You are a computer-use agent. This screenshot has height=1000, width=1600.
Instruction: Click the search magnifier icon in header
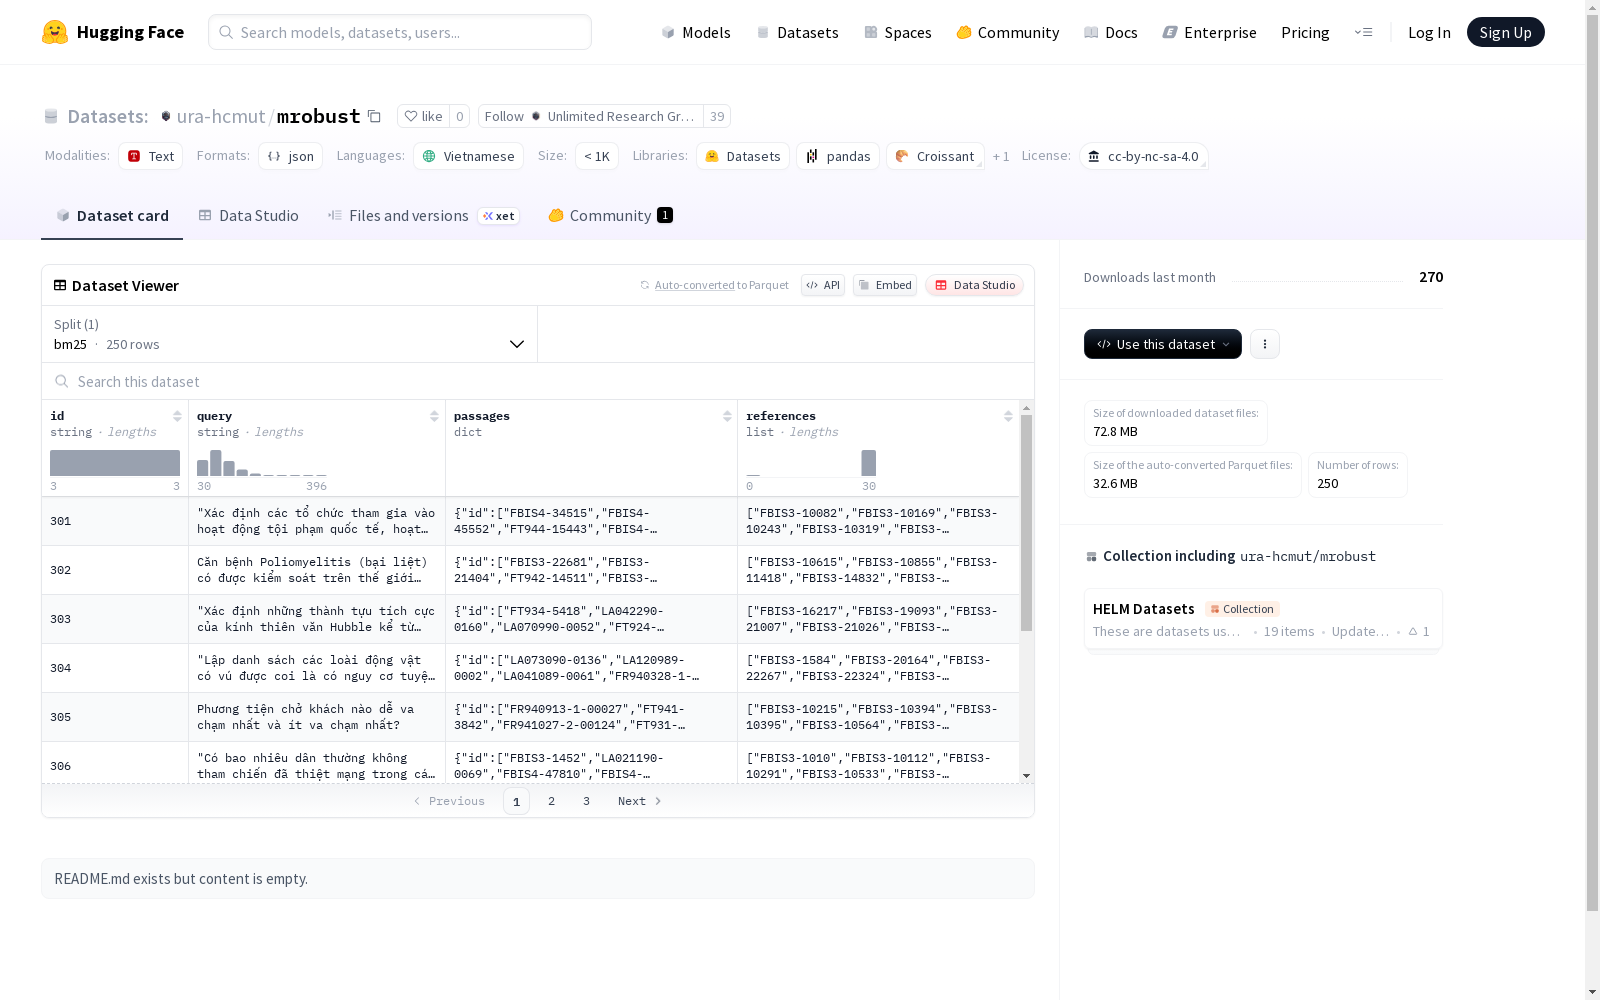226,32
